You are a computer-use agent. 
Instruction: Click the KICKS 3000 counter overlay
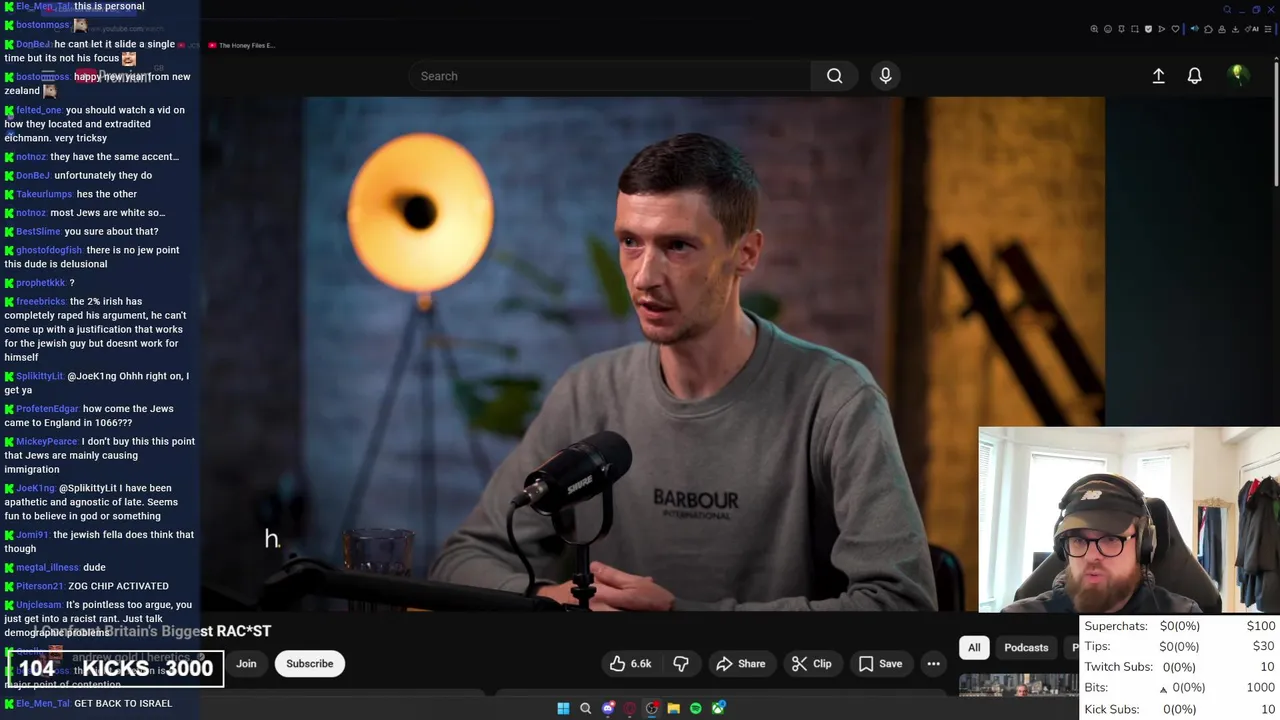click(x=115, y=668)
